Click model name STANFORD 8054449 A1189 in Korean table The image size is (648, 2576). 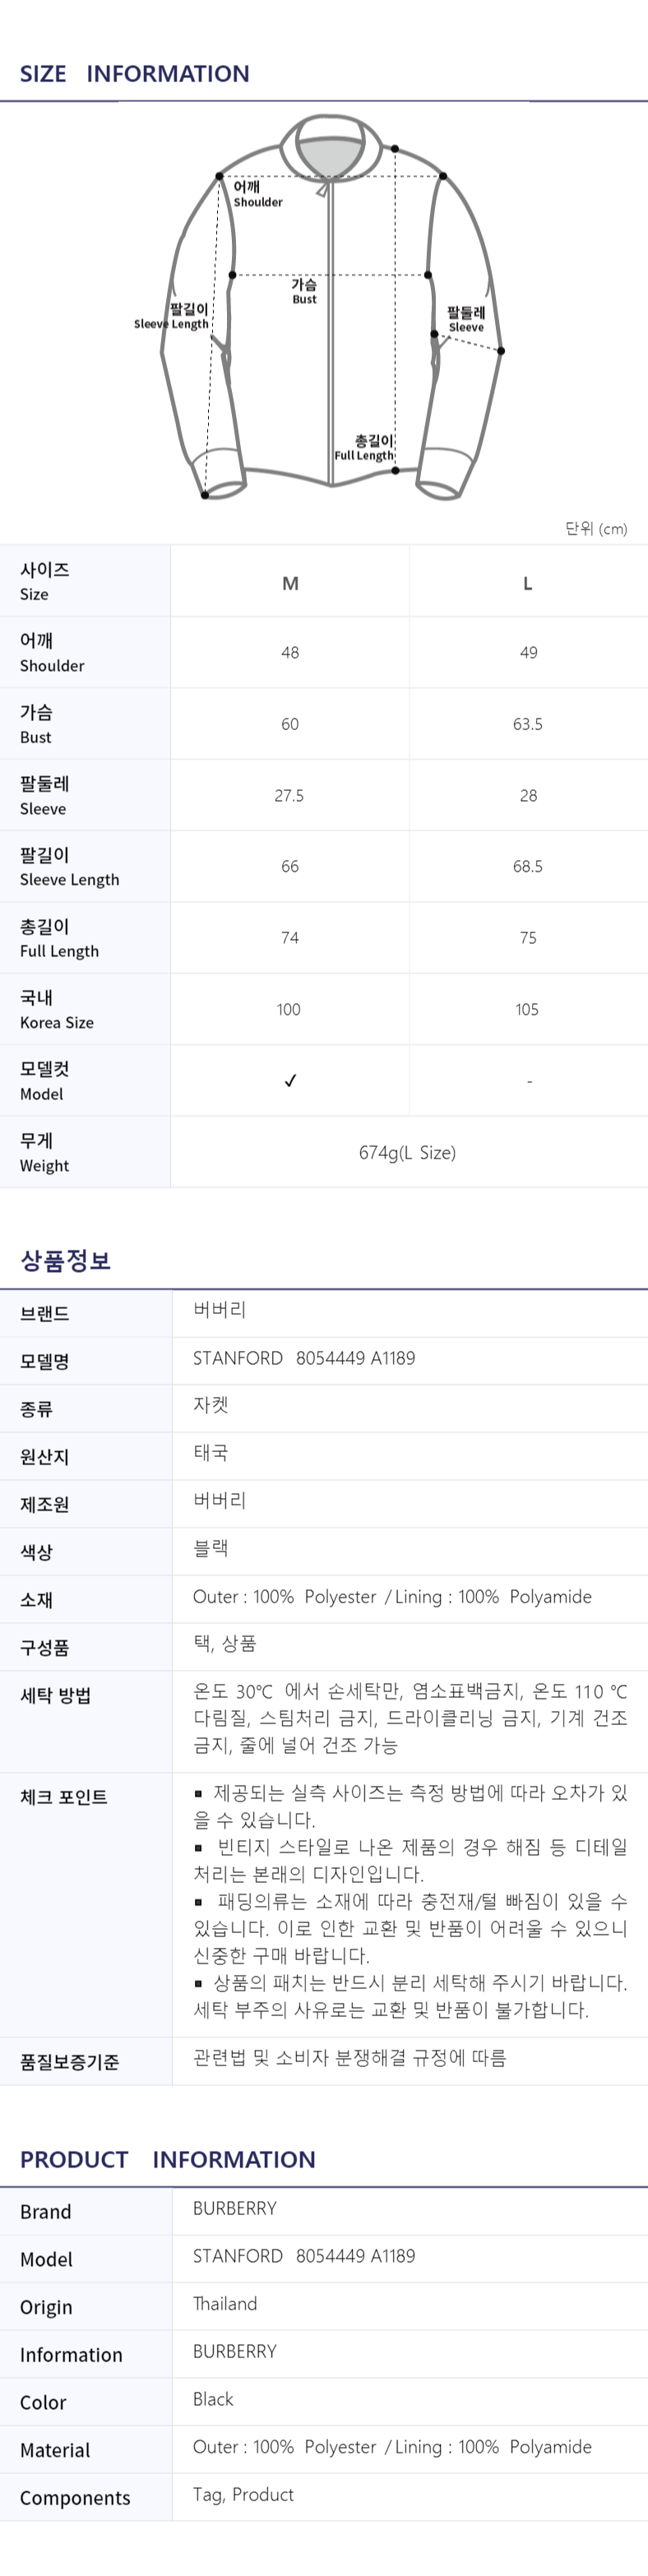tap(304, 1358)
